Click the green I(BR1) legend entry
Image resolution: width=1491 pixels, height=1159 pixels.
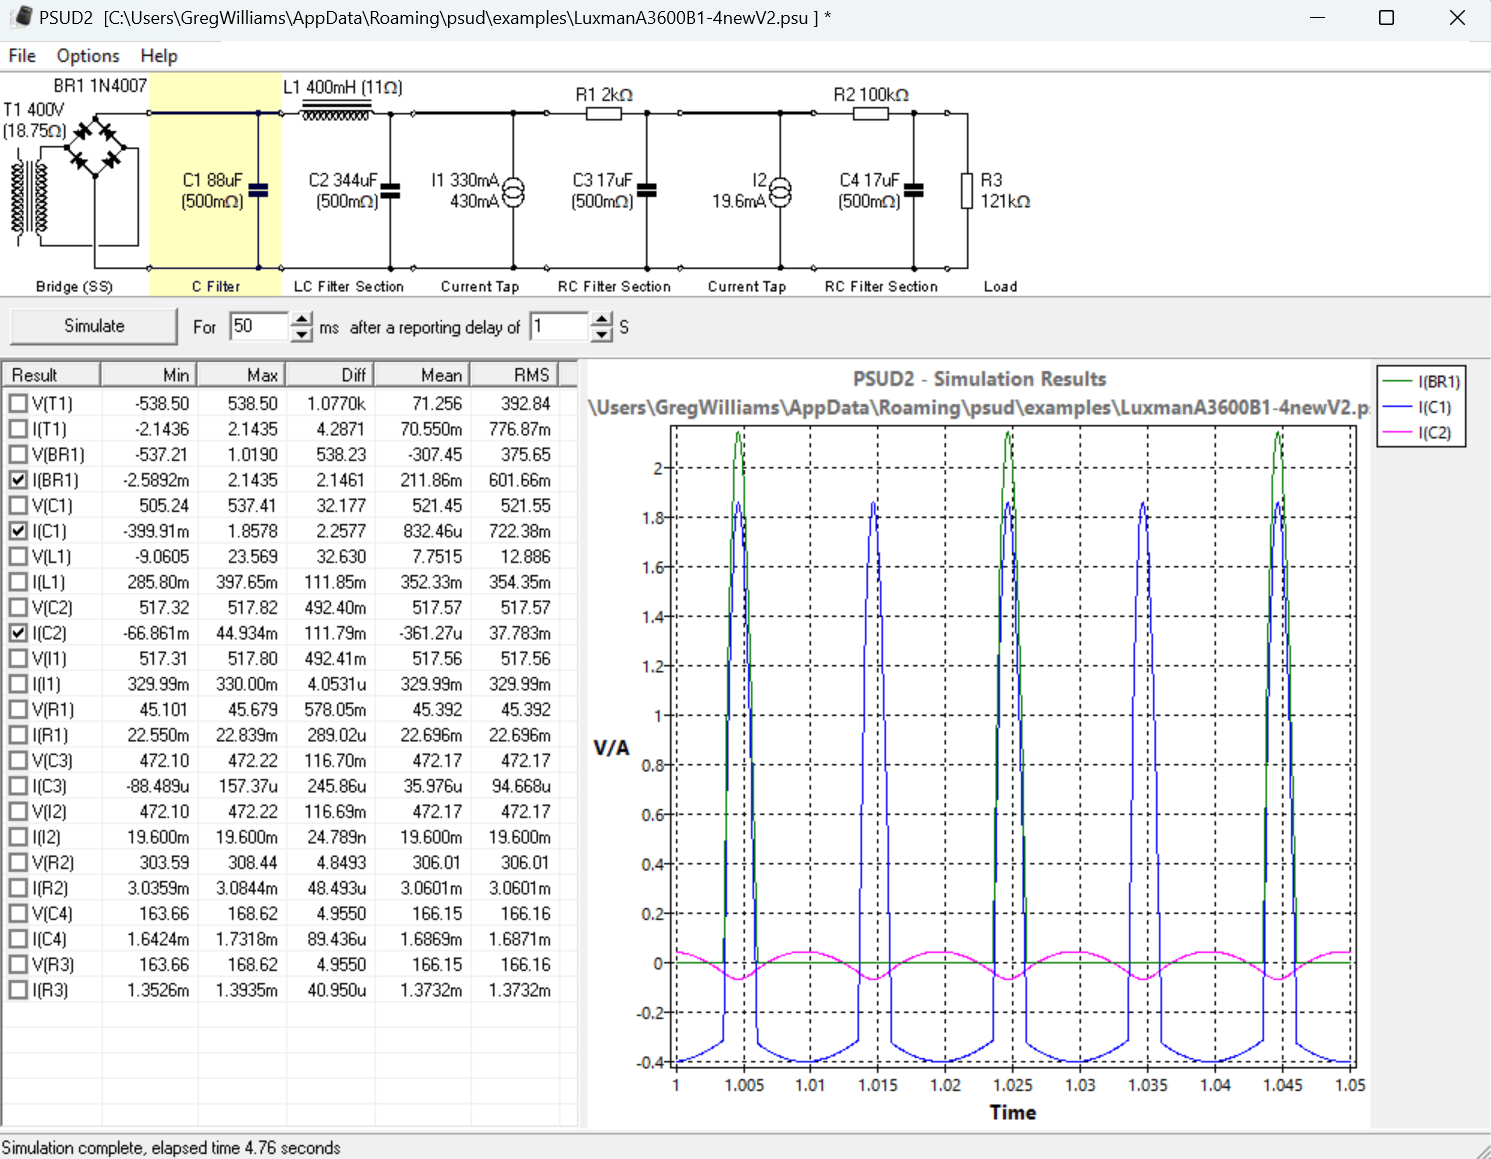1422,381
